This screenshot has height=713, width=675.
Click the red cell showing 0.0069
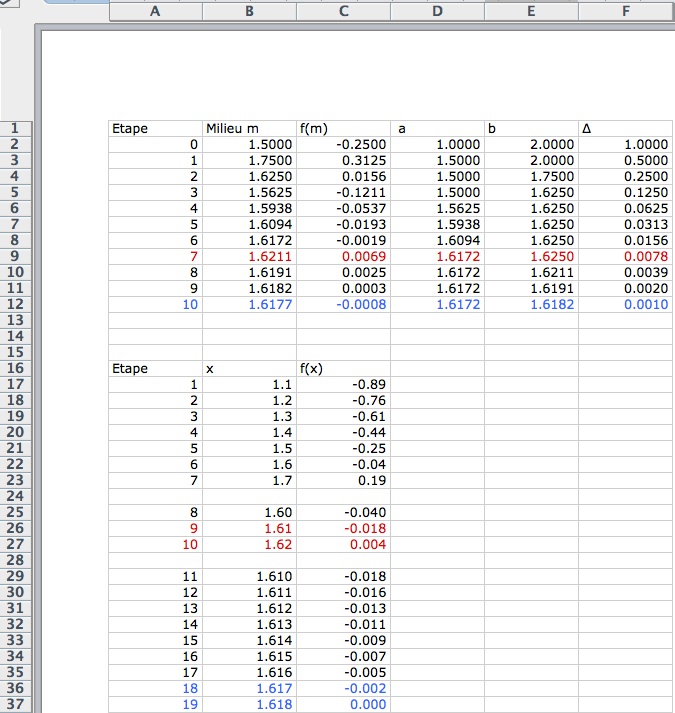coord(343,256)
